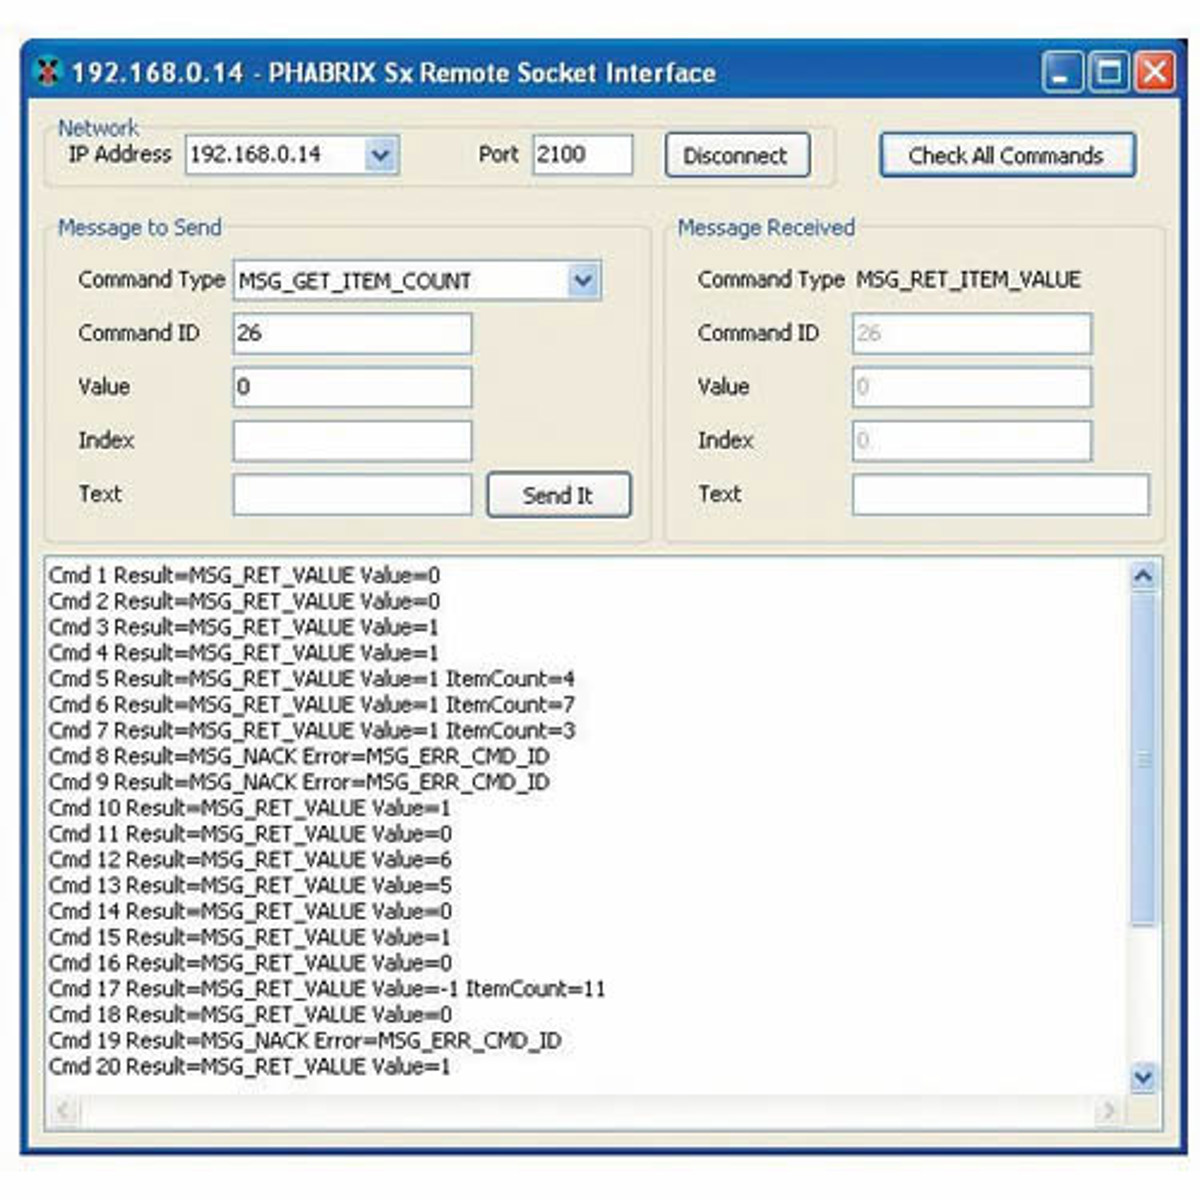Click the PHABRIX application icon in title bar

tap(47, 72)
